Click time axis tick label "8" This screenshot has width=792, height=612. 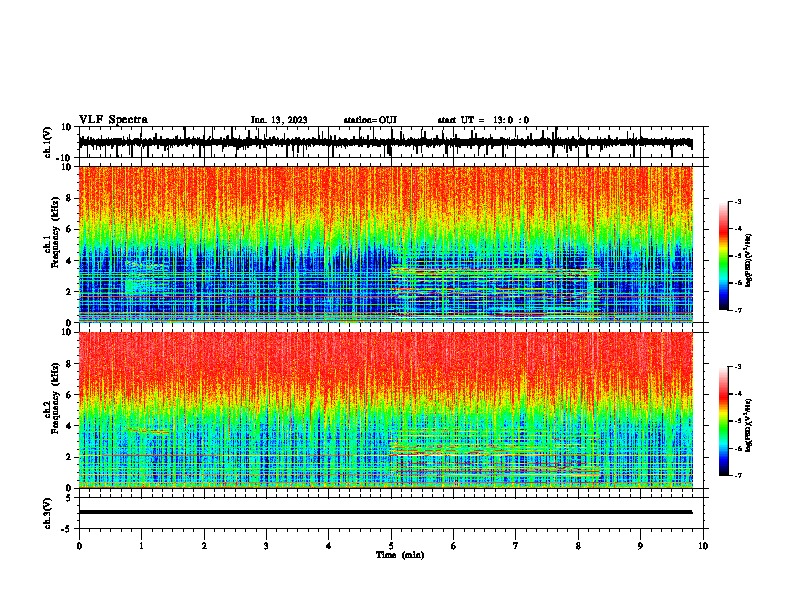pos(578,546)
